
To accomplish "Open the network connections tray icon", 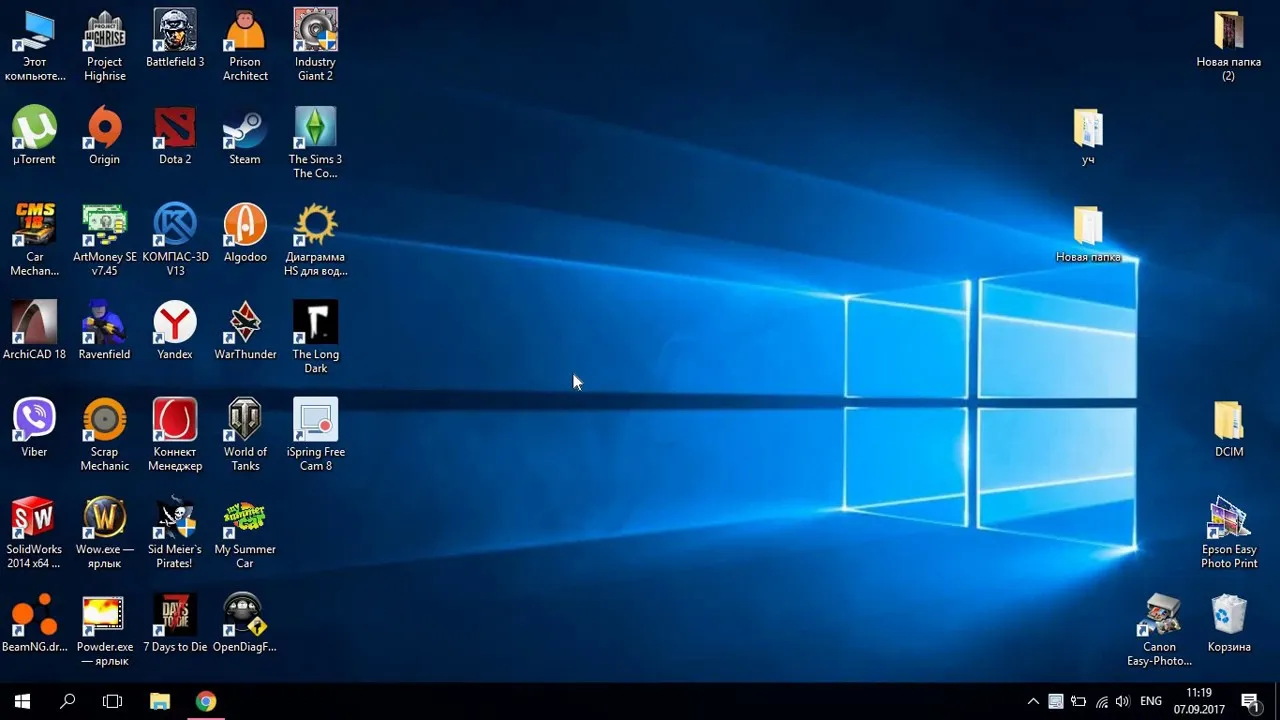I will click(1101, 701).
